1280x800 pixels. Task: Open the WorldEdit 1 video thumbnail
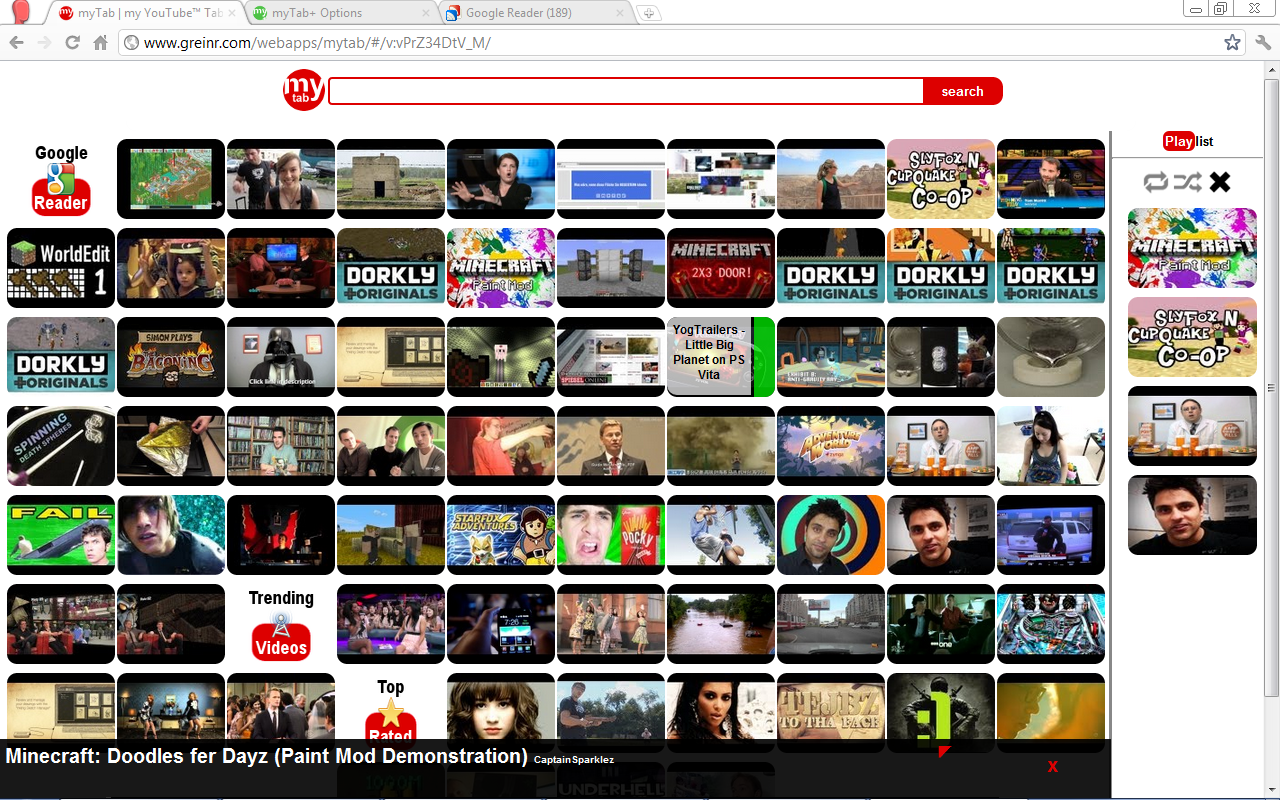pos(61,268)
